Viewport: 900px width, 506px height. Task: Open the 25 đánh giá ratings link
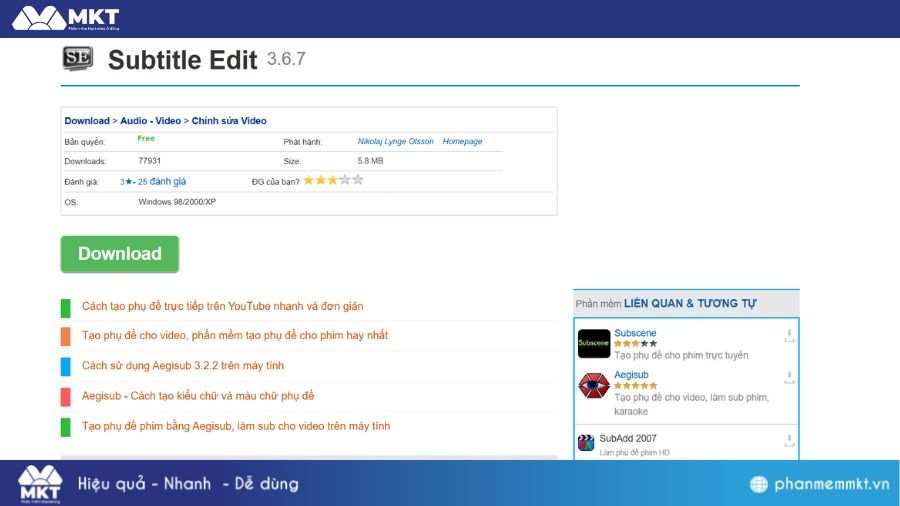click(162, 181)
